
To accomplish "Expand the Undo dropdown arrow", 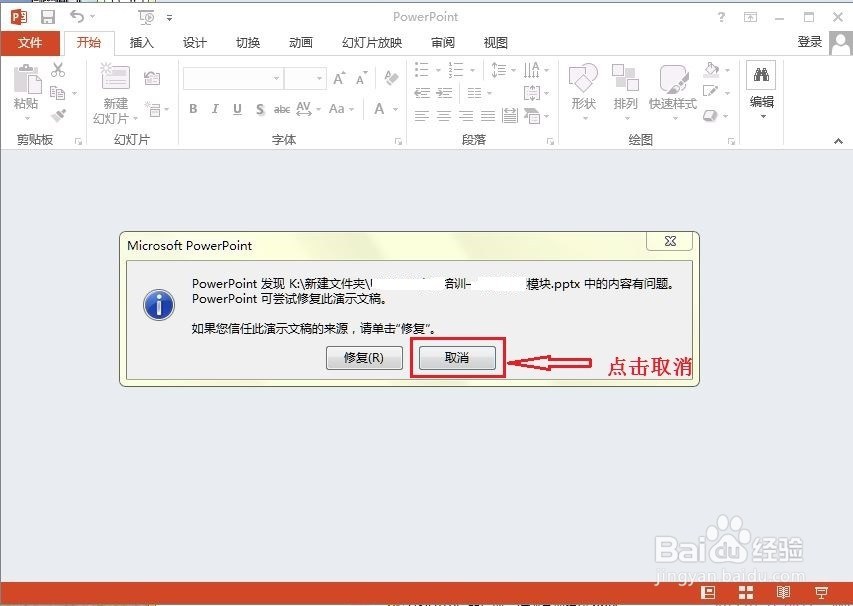I will pyautogui.click(x=92, y=16).
